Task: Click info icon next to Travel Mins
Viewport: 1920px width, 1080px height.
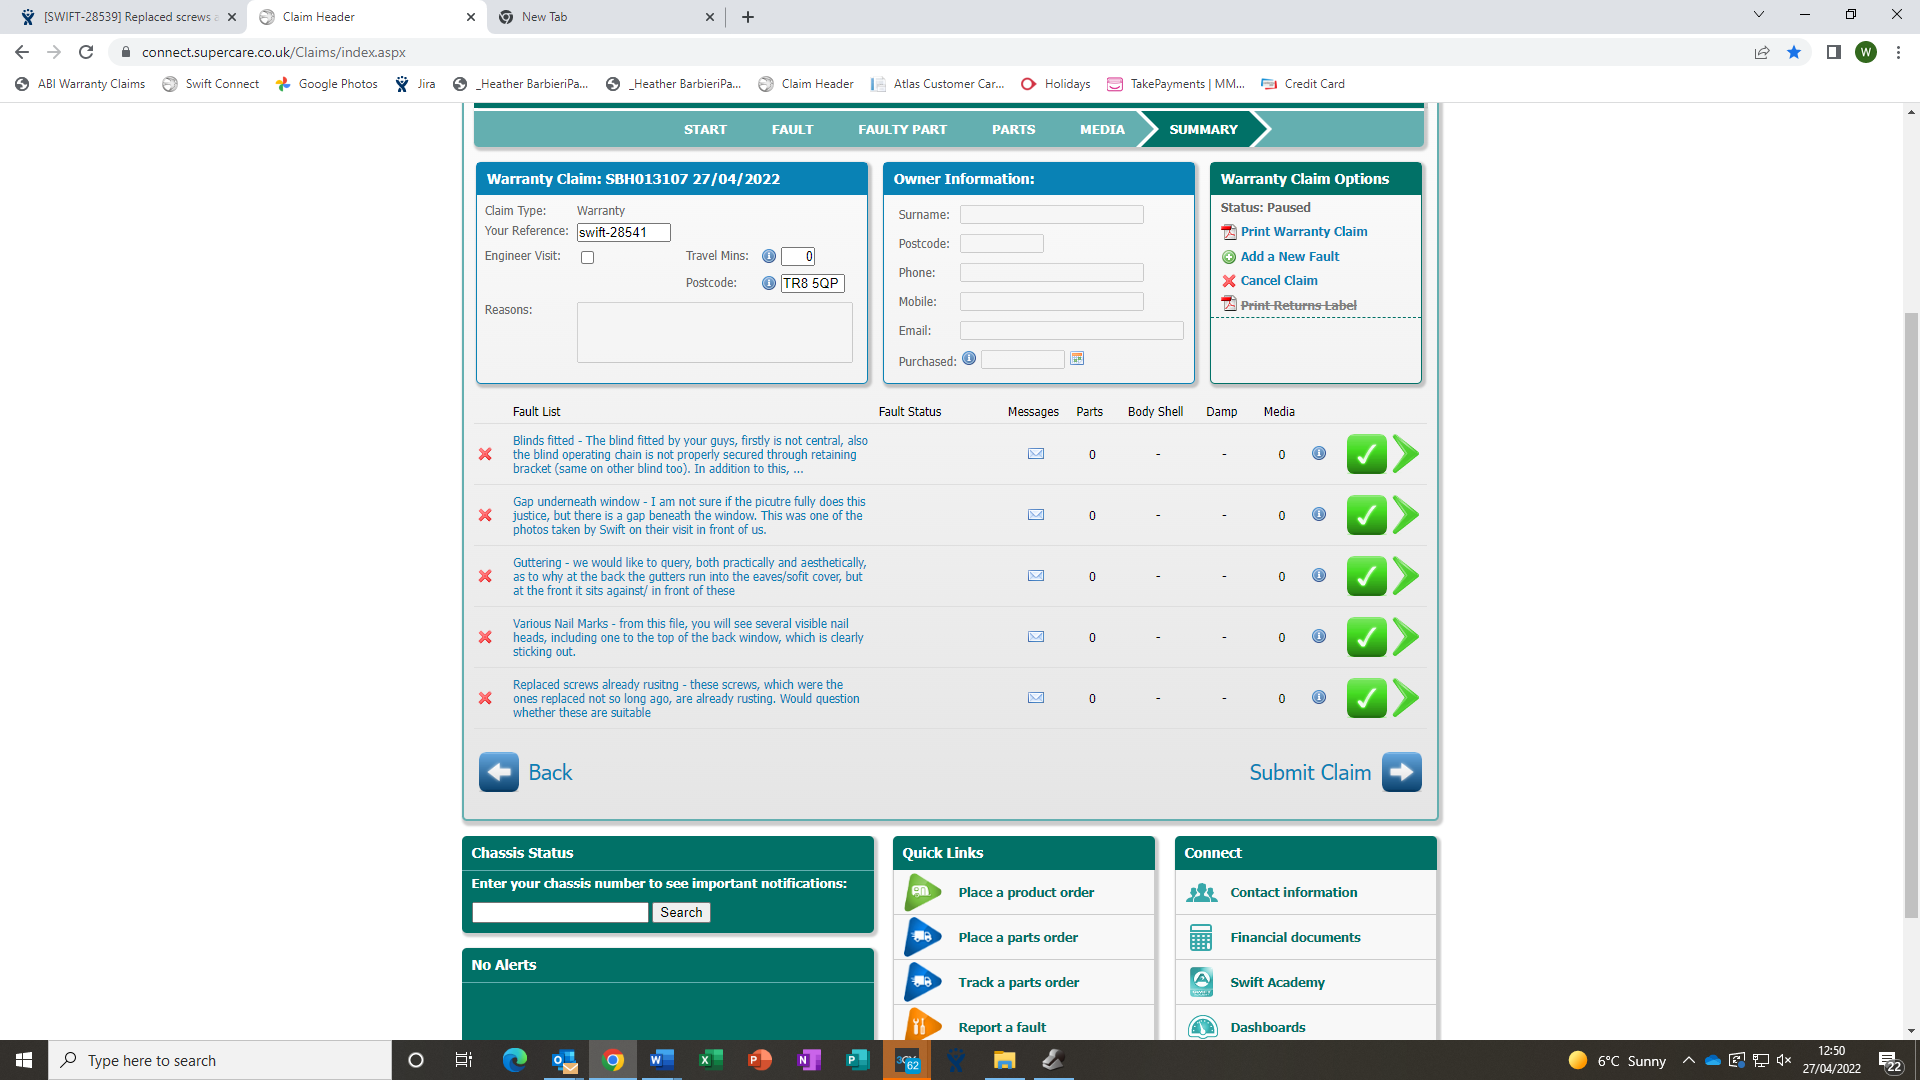Action: coord(768,256)
